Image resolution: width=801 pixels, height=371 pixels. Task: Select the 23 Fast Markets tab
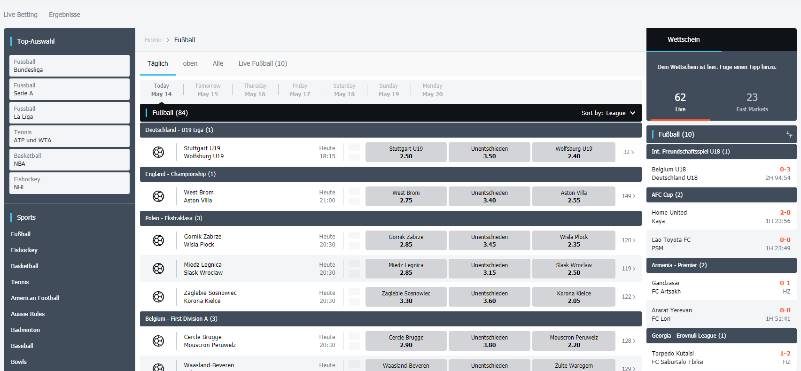click(752, 102)
